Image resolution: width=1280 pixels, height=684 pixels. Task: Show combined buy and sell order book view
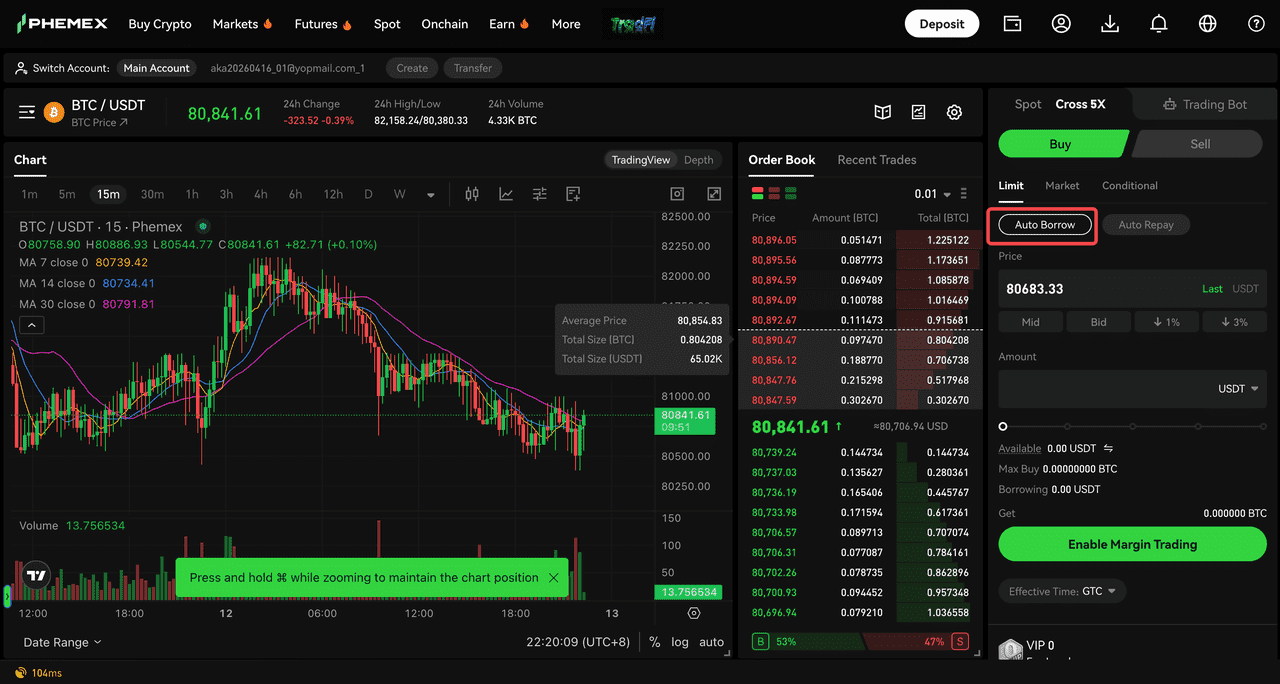758,193
